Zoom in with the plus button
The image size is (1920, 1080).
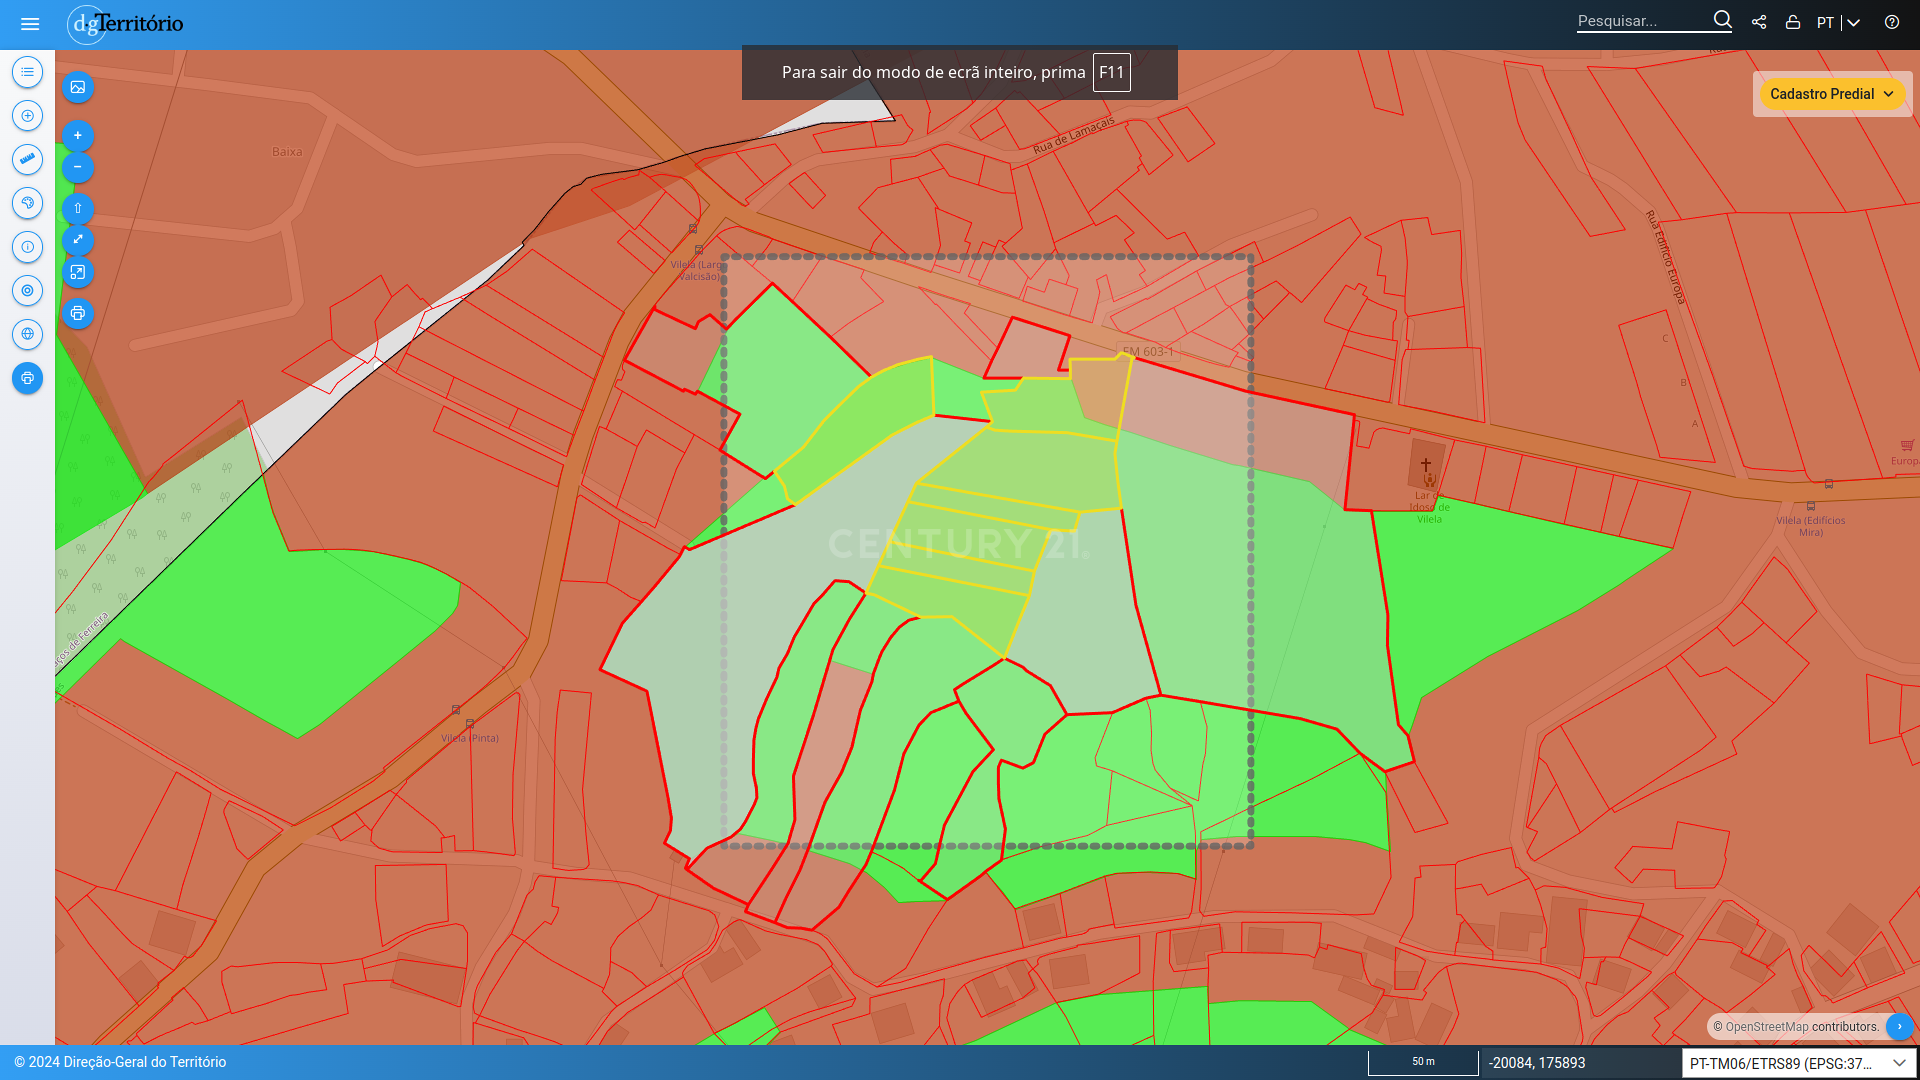click(78, 136)
